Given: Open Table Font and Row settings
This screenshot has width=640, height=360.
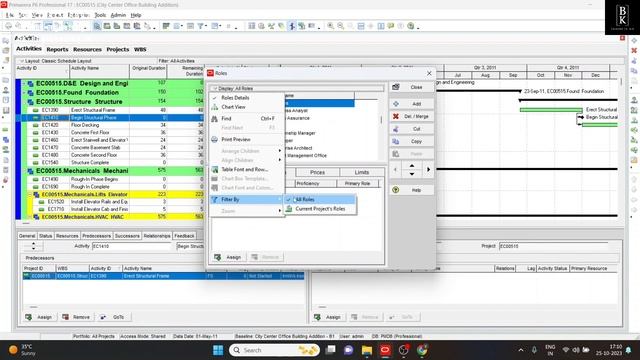Looking at the screenshot, I should [247, 169].
